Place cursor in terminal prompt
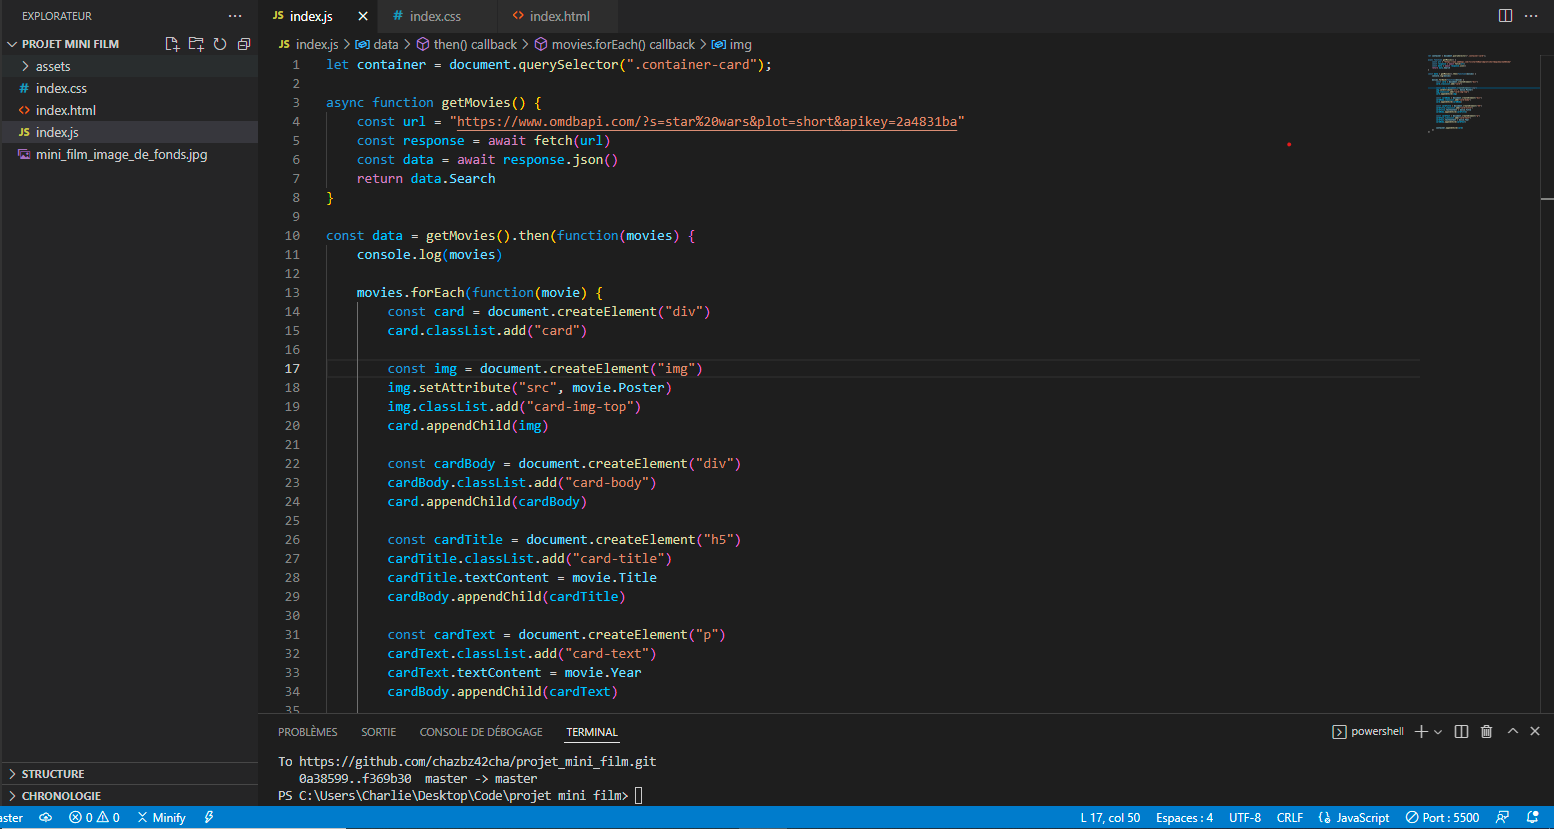Screen dimensions: 1554x829 [640, 796]
